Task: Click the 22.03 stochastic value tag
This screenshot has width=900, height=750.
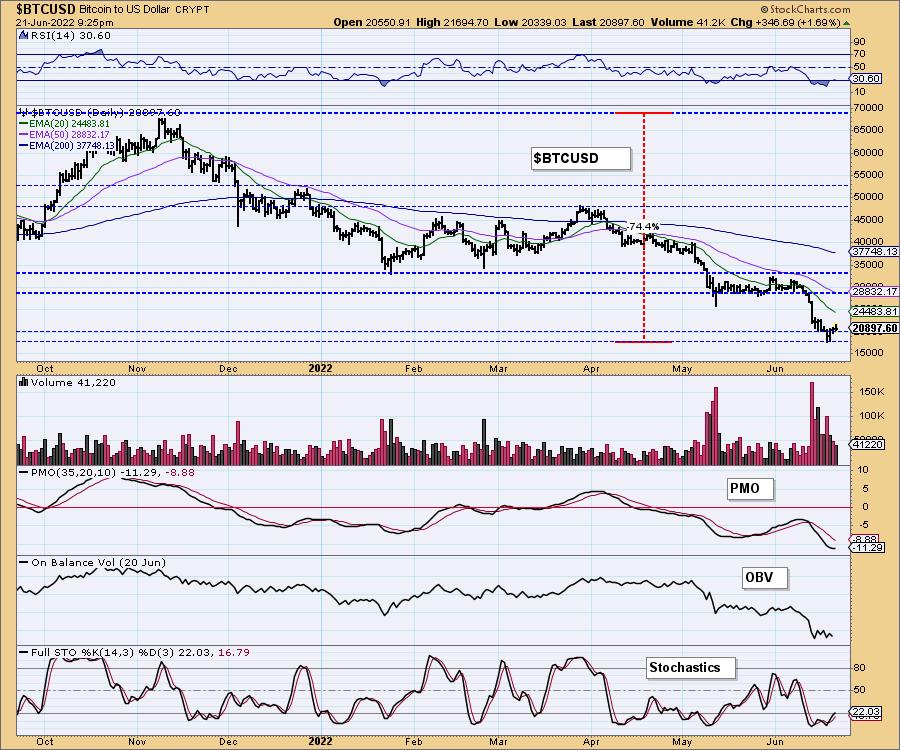Action: click(x=866, y=710)
